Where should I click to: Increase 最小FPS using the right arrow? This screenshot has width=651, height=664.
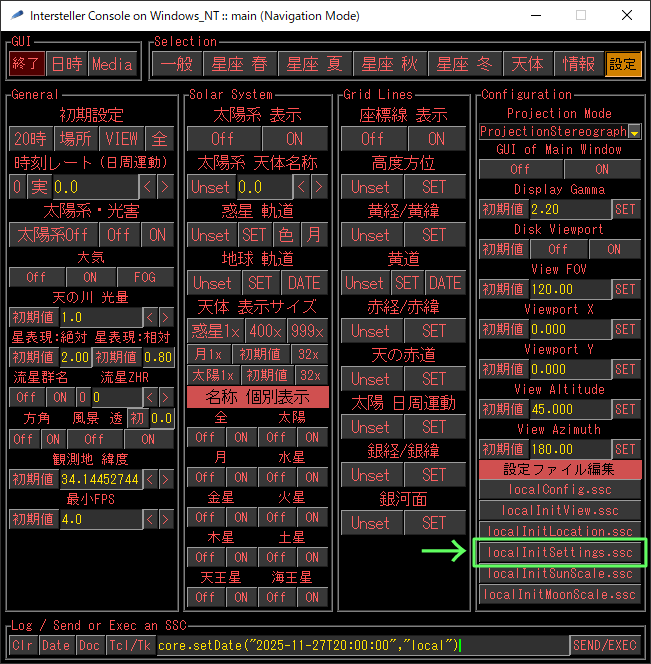(x=166, y=519)
